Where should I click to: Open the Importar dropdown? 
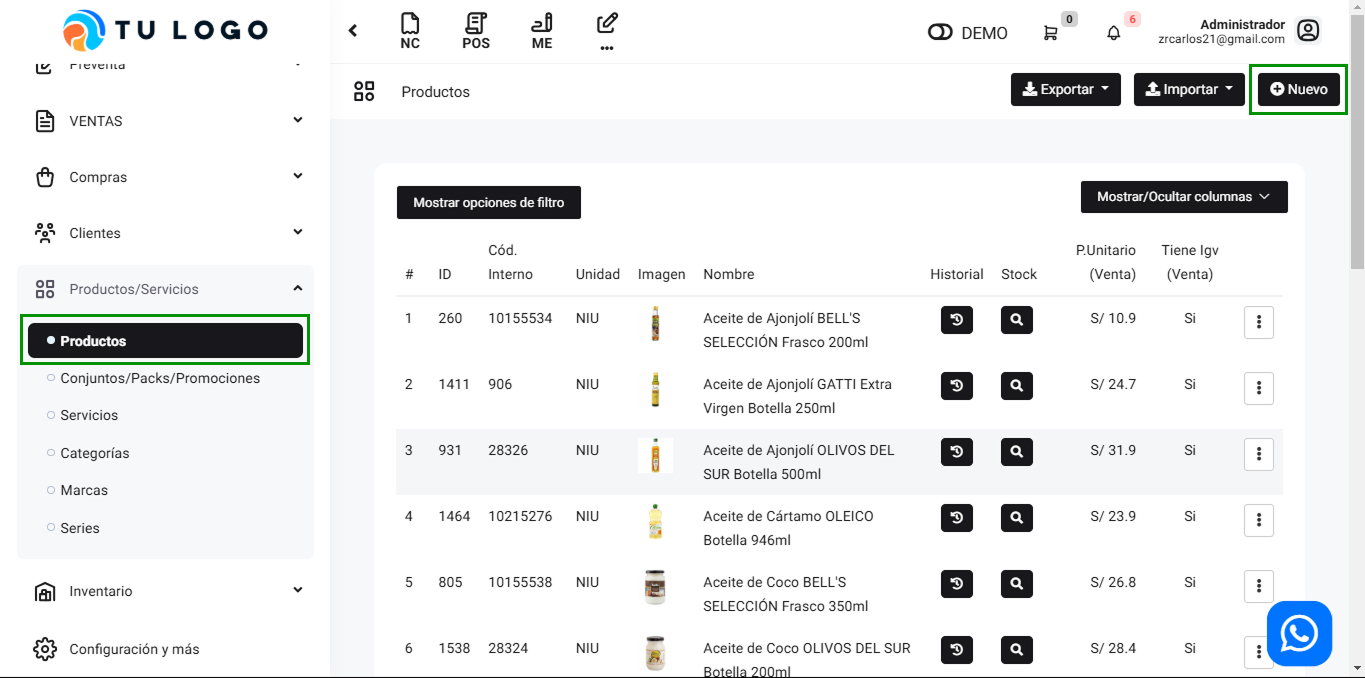(x=1188, y=89)
